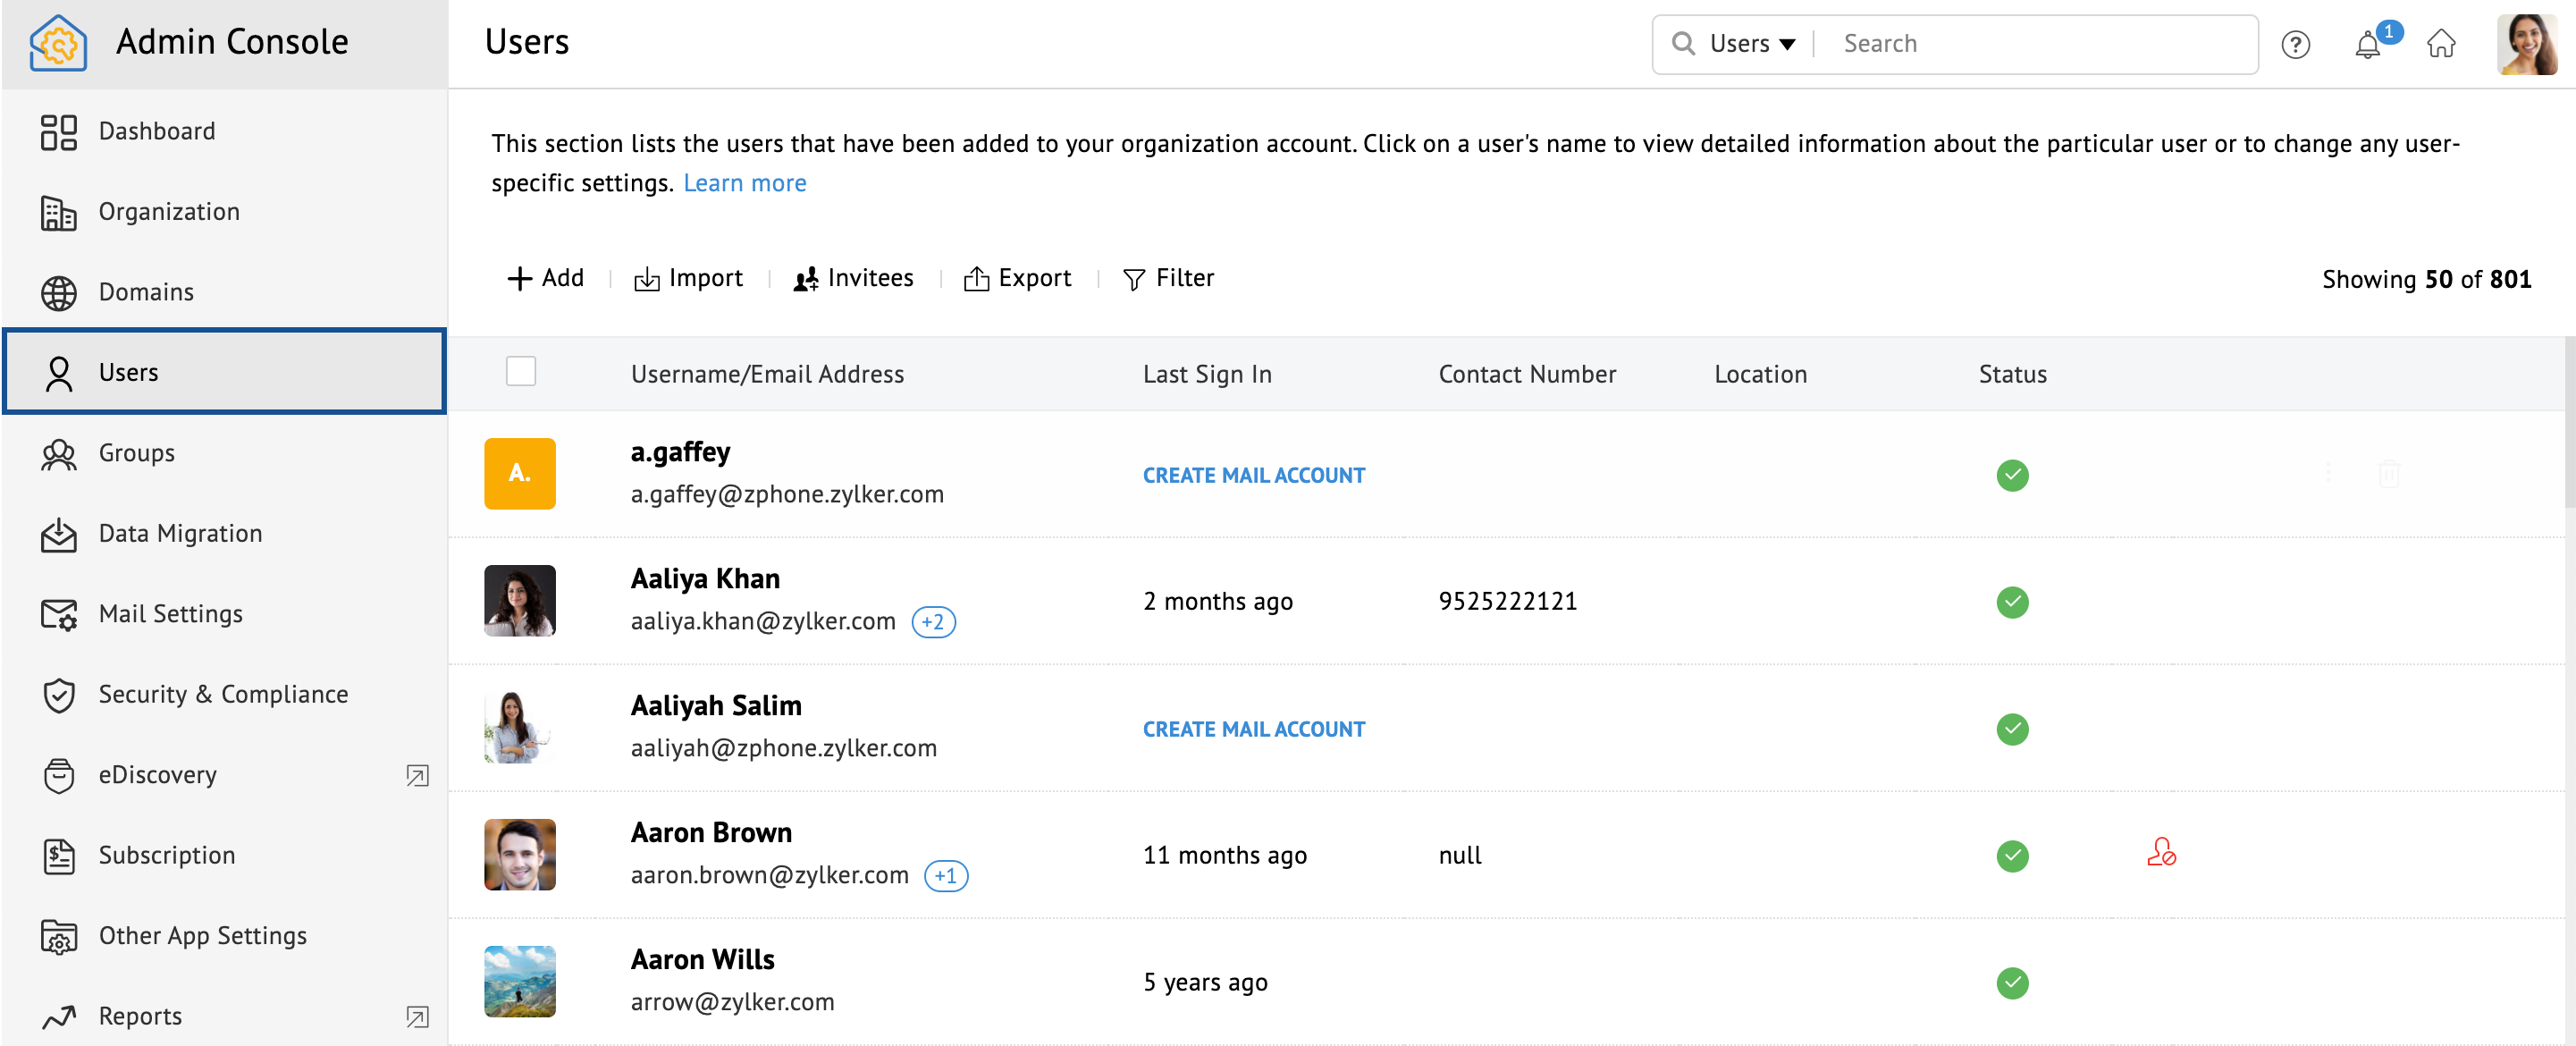
Task: Click the help question mark icon
Action: pyautogui.click(x=2295, y=44)
